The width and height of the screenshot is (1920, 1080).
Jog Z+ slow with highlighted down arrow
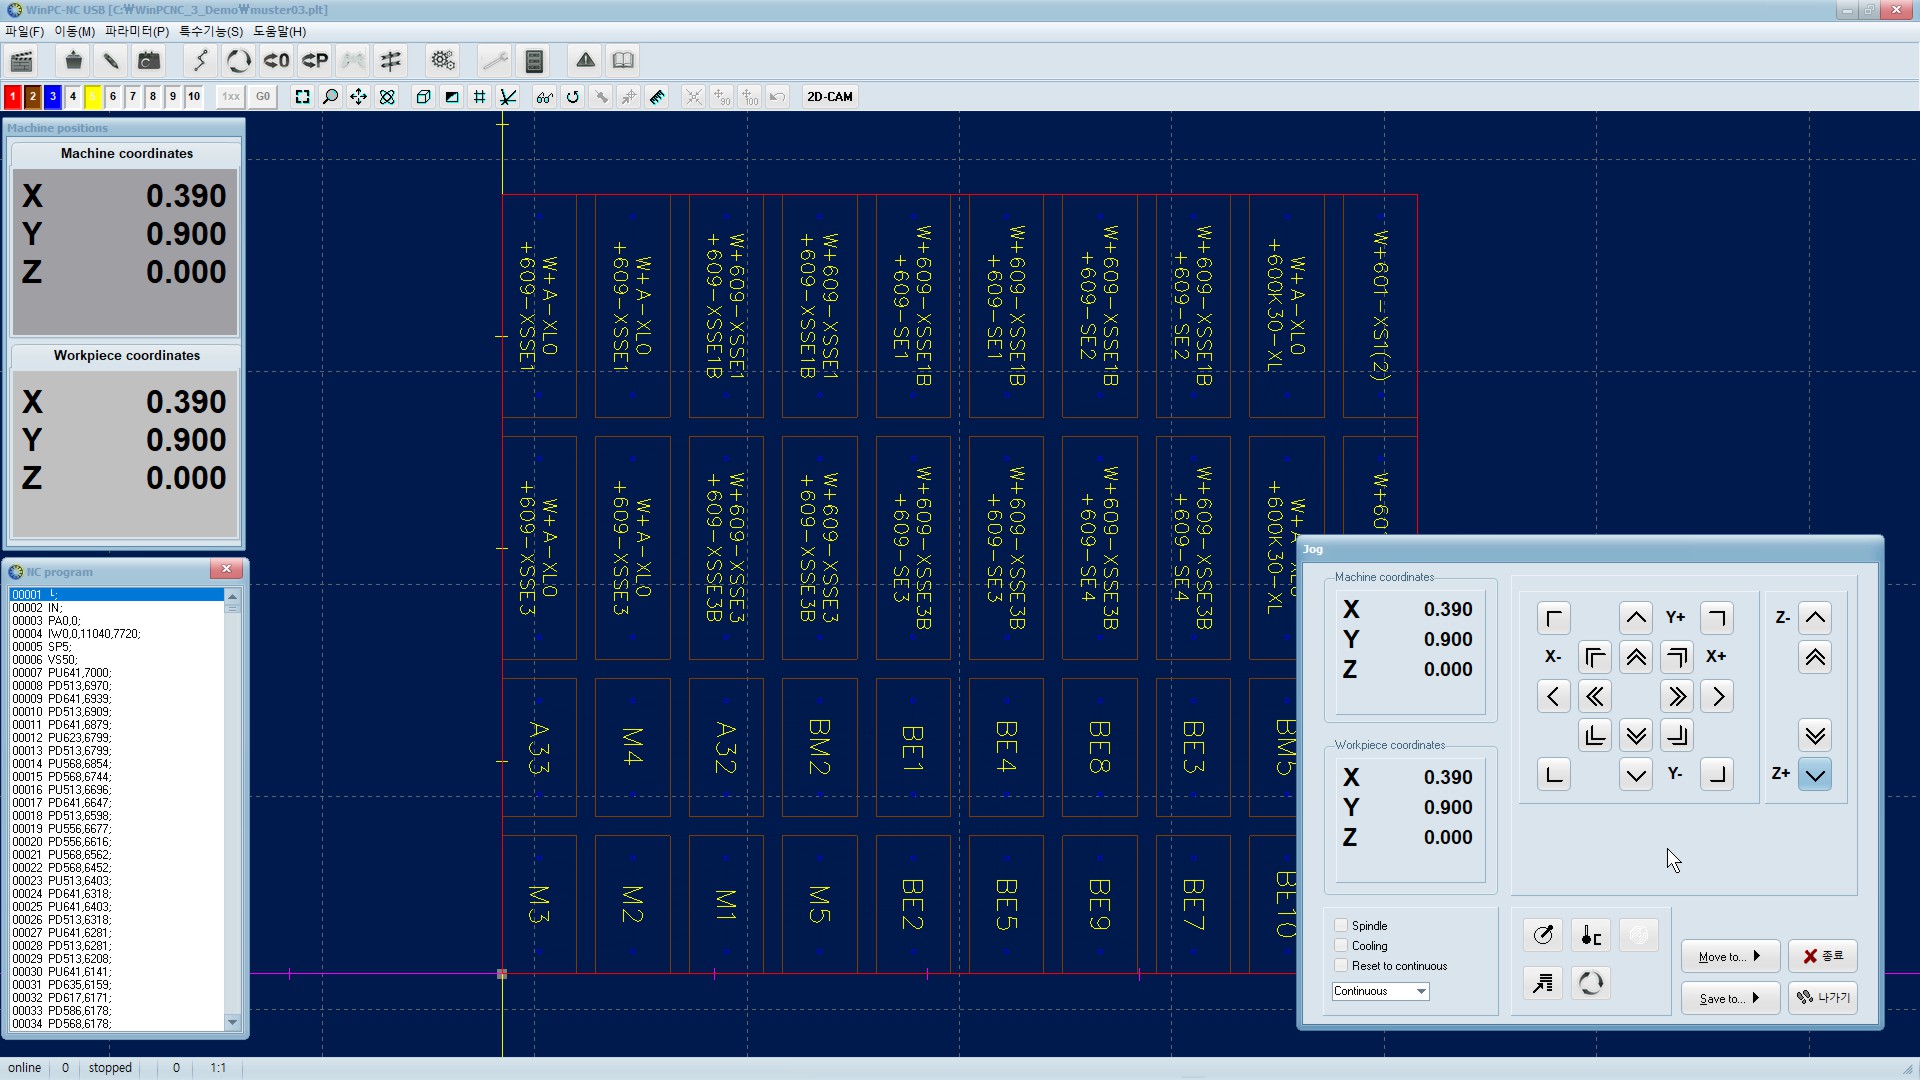[x=1815, y=774]
